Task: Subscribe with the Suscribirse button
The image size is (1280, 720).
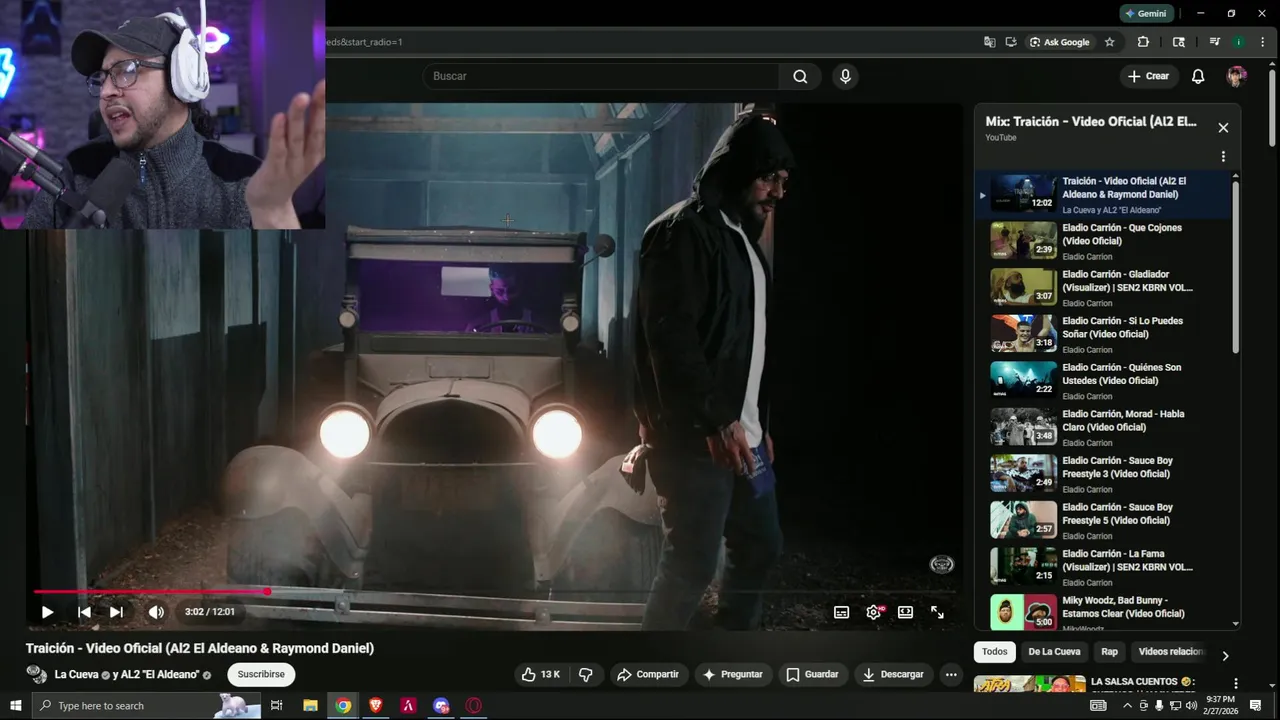Action: click(261, 675)
